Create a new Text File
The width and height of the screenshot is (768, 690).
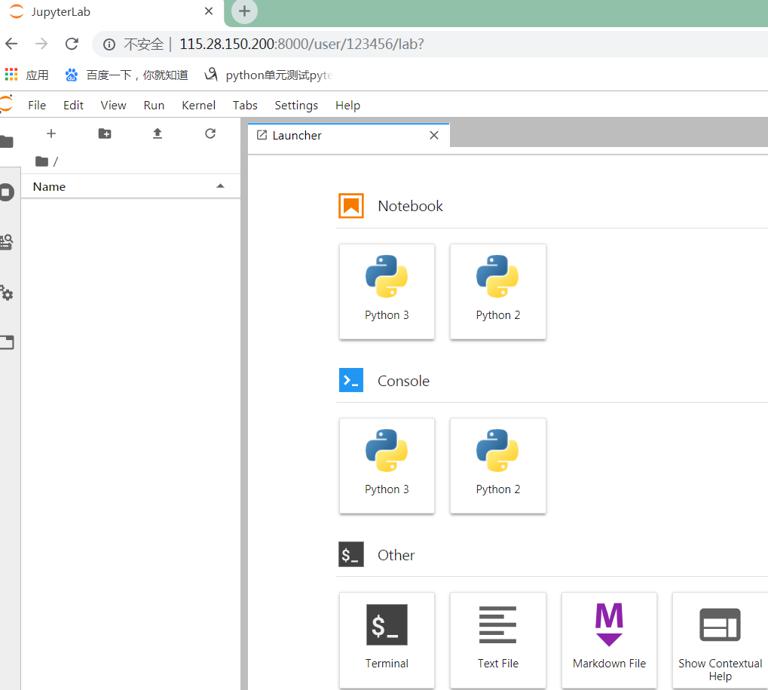[498, 640]
